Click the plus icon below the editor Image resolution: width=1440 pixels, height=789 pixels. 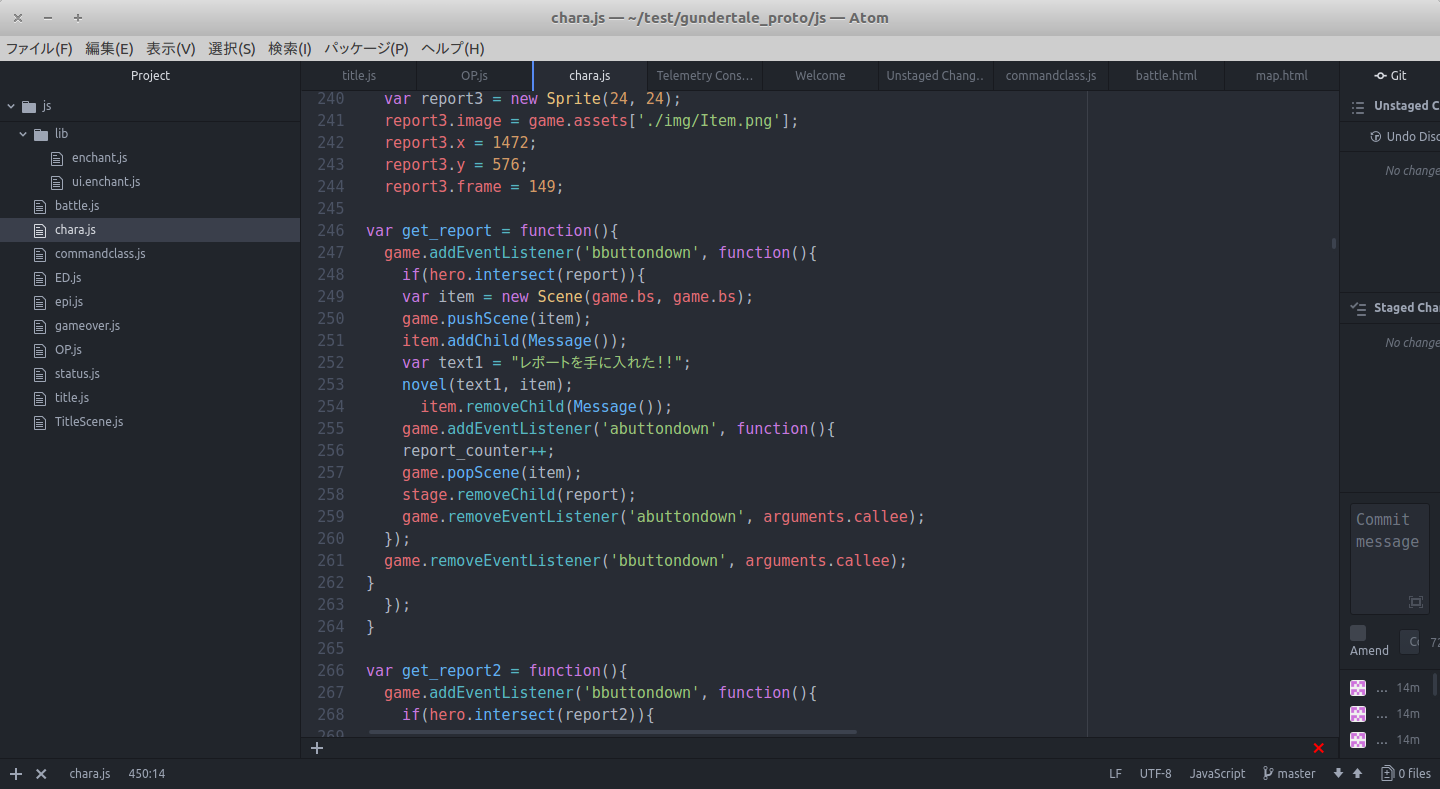[x=317, y=747]
